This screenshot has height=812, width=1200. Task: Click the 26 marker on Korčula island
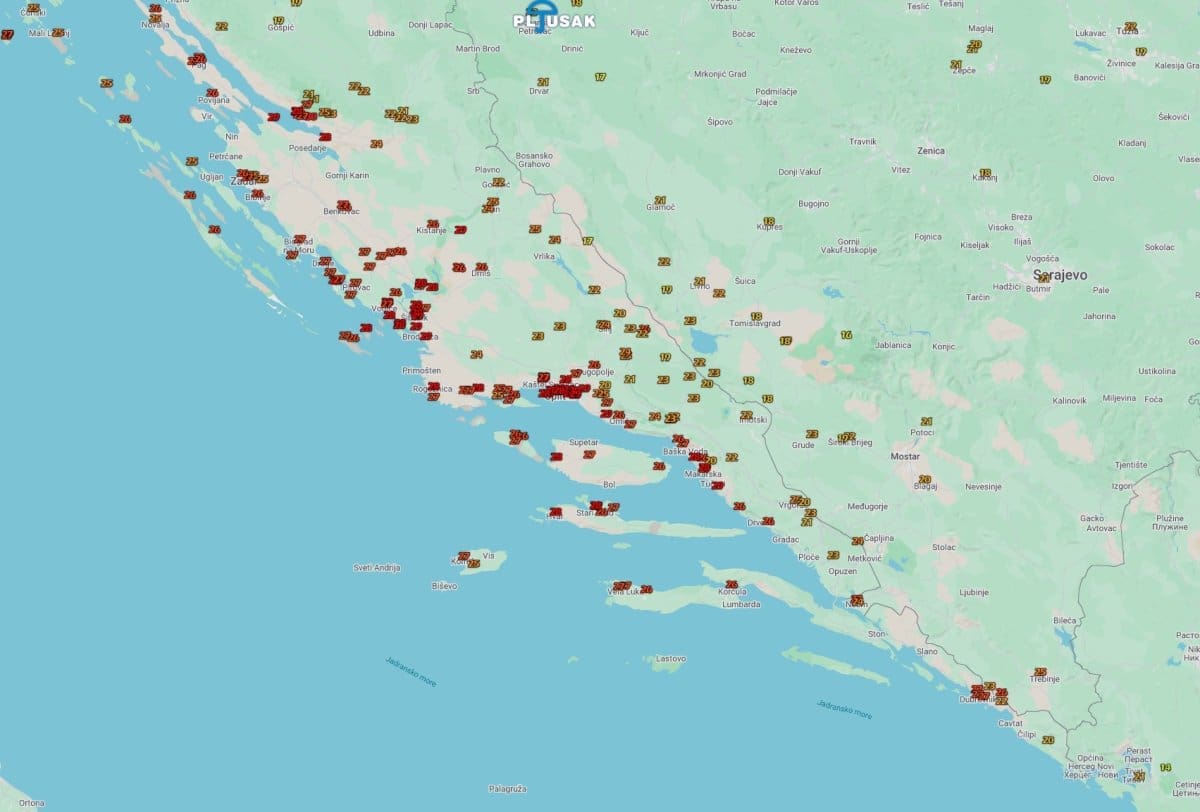[x=731, y=584]
